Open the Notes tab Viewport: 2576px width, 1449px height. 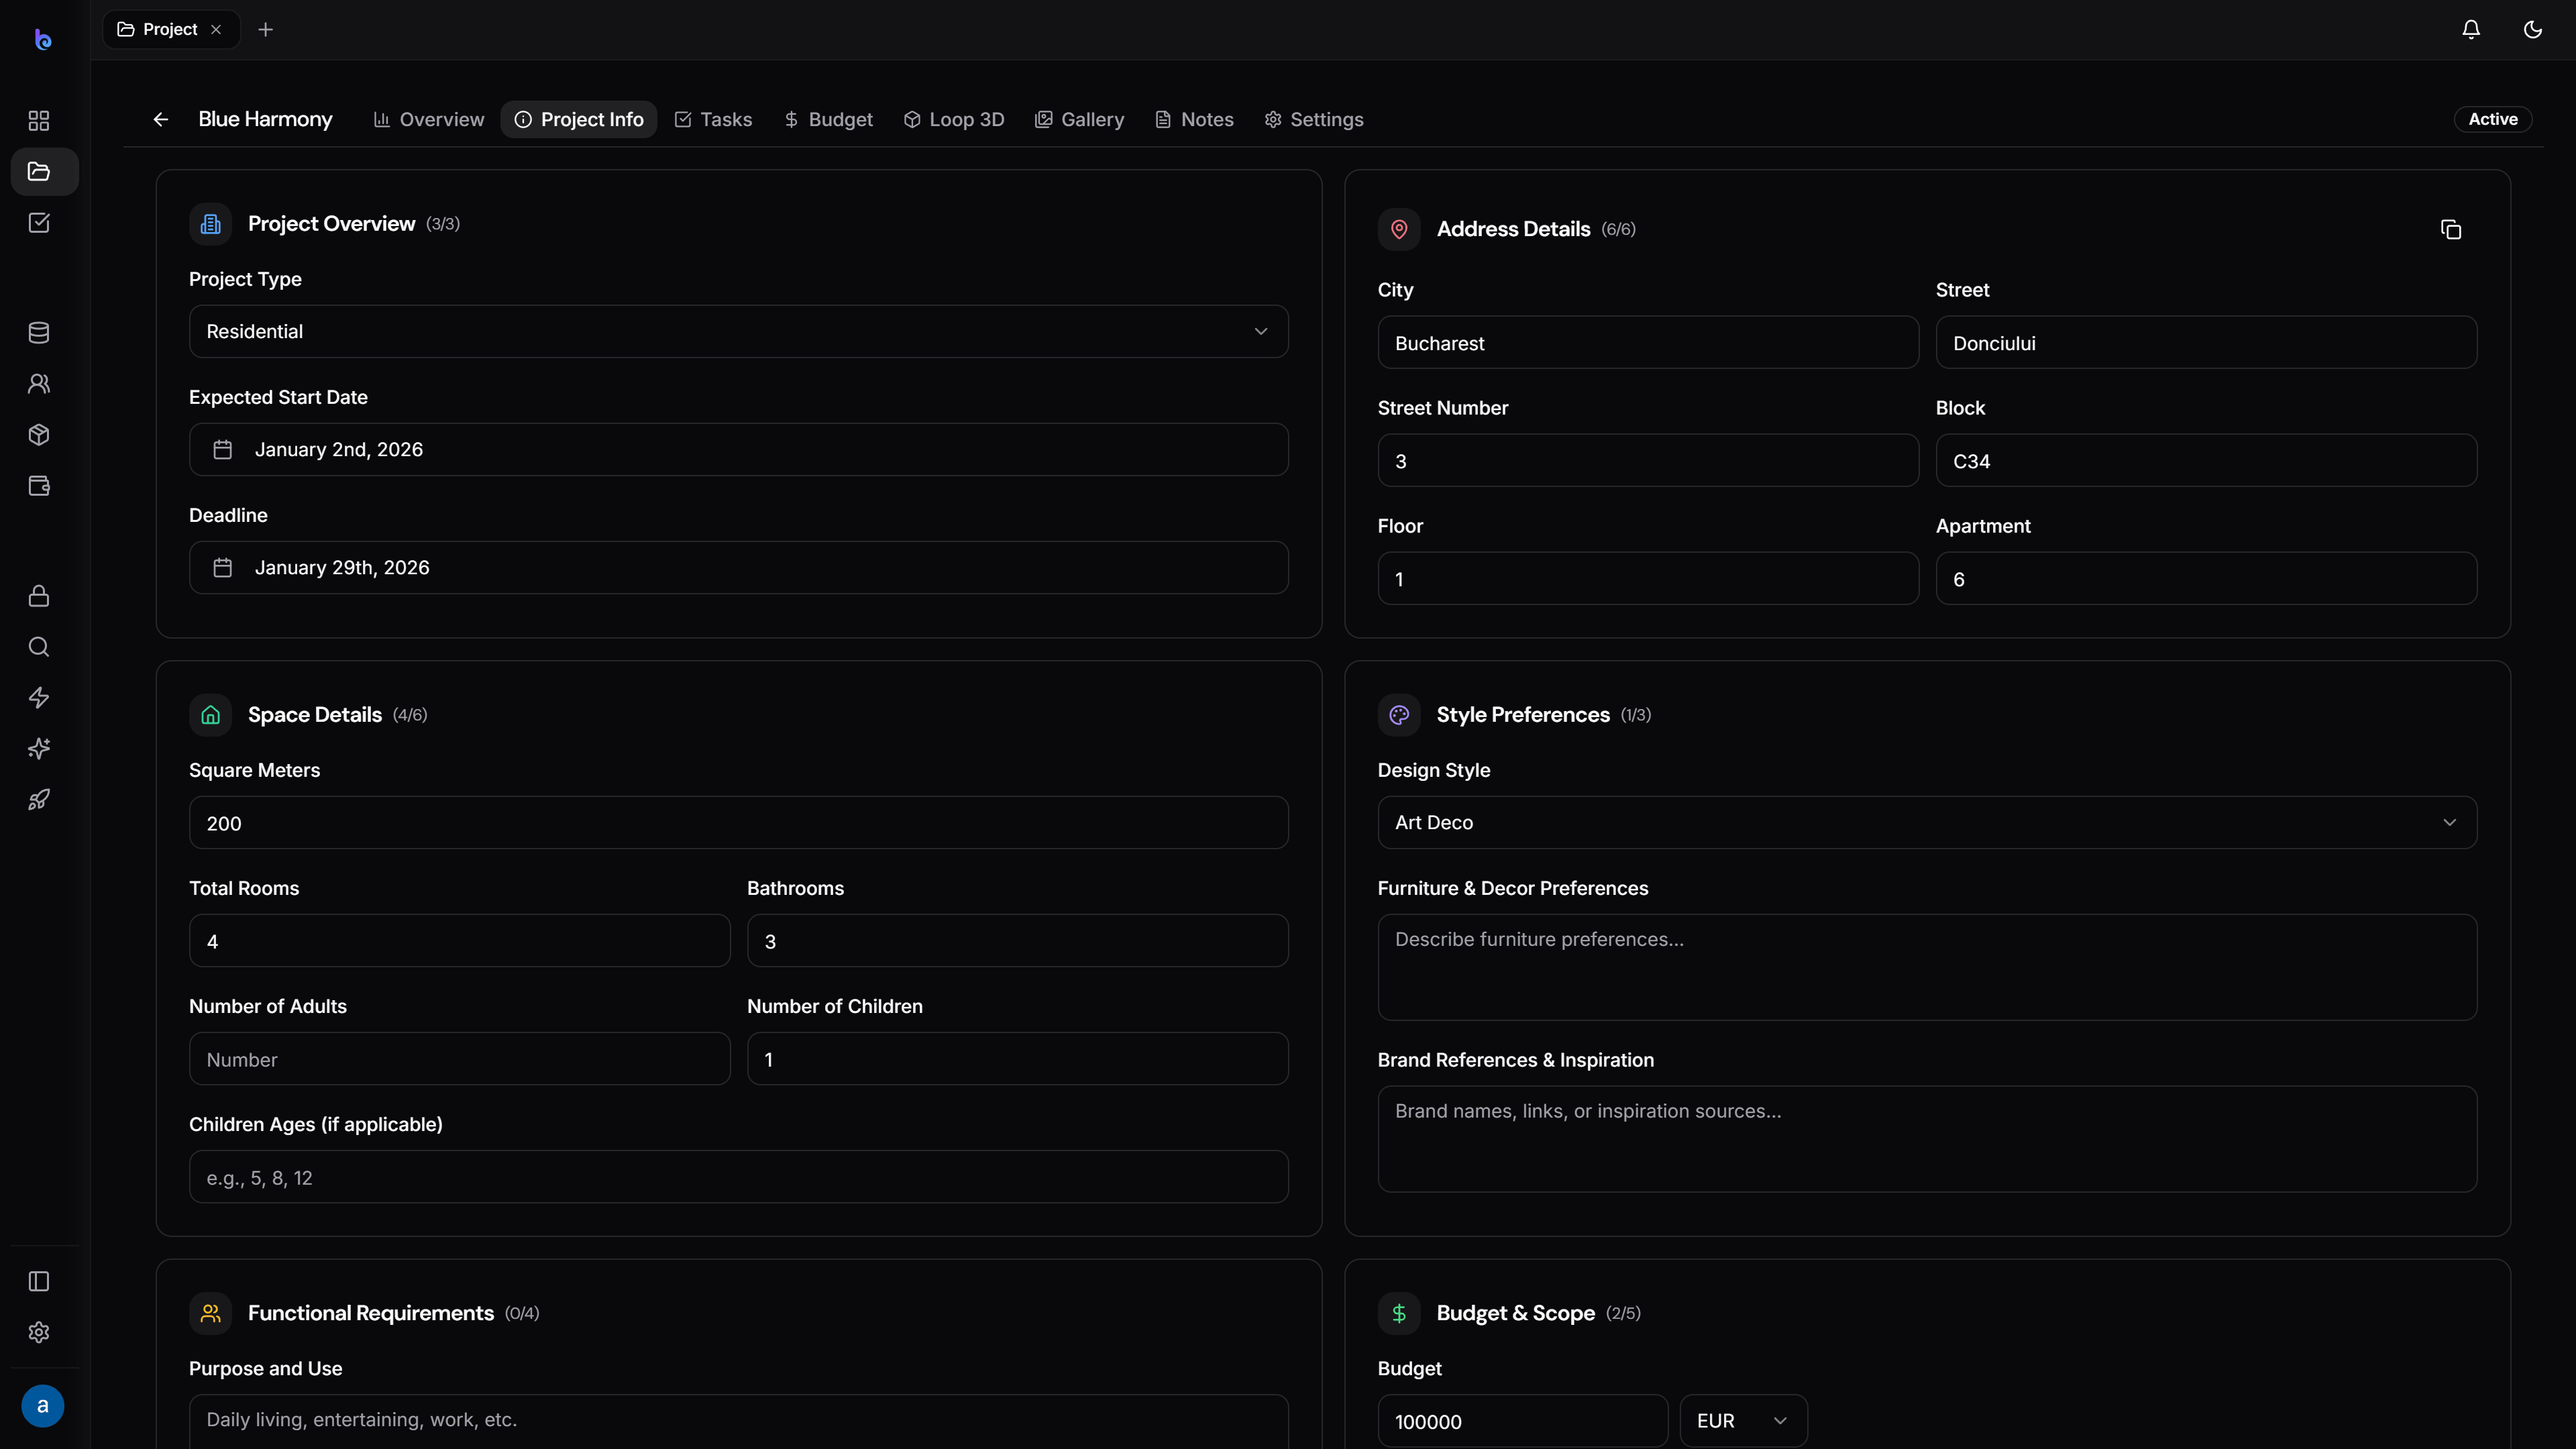1194,119
